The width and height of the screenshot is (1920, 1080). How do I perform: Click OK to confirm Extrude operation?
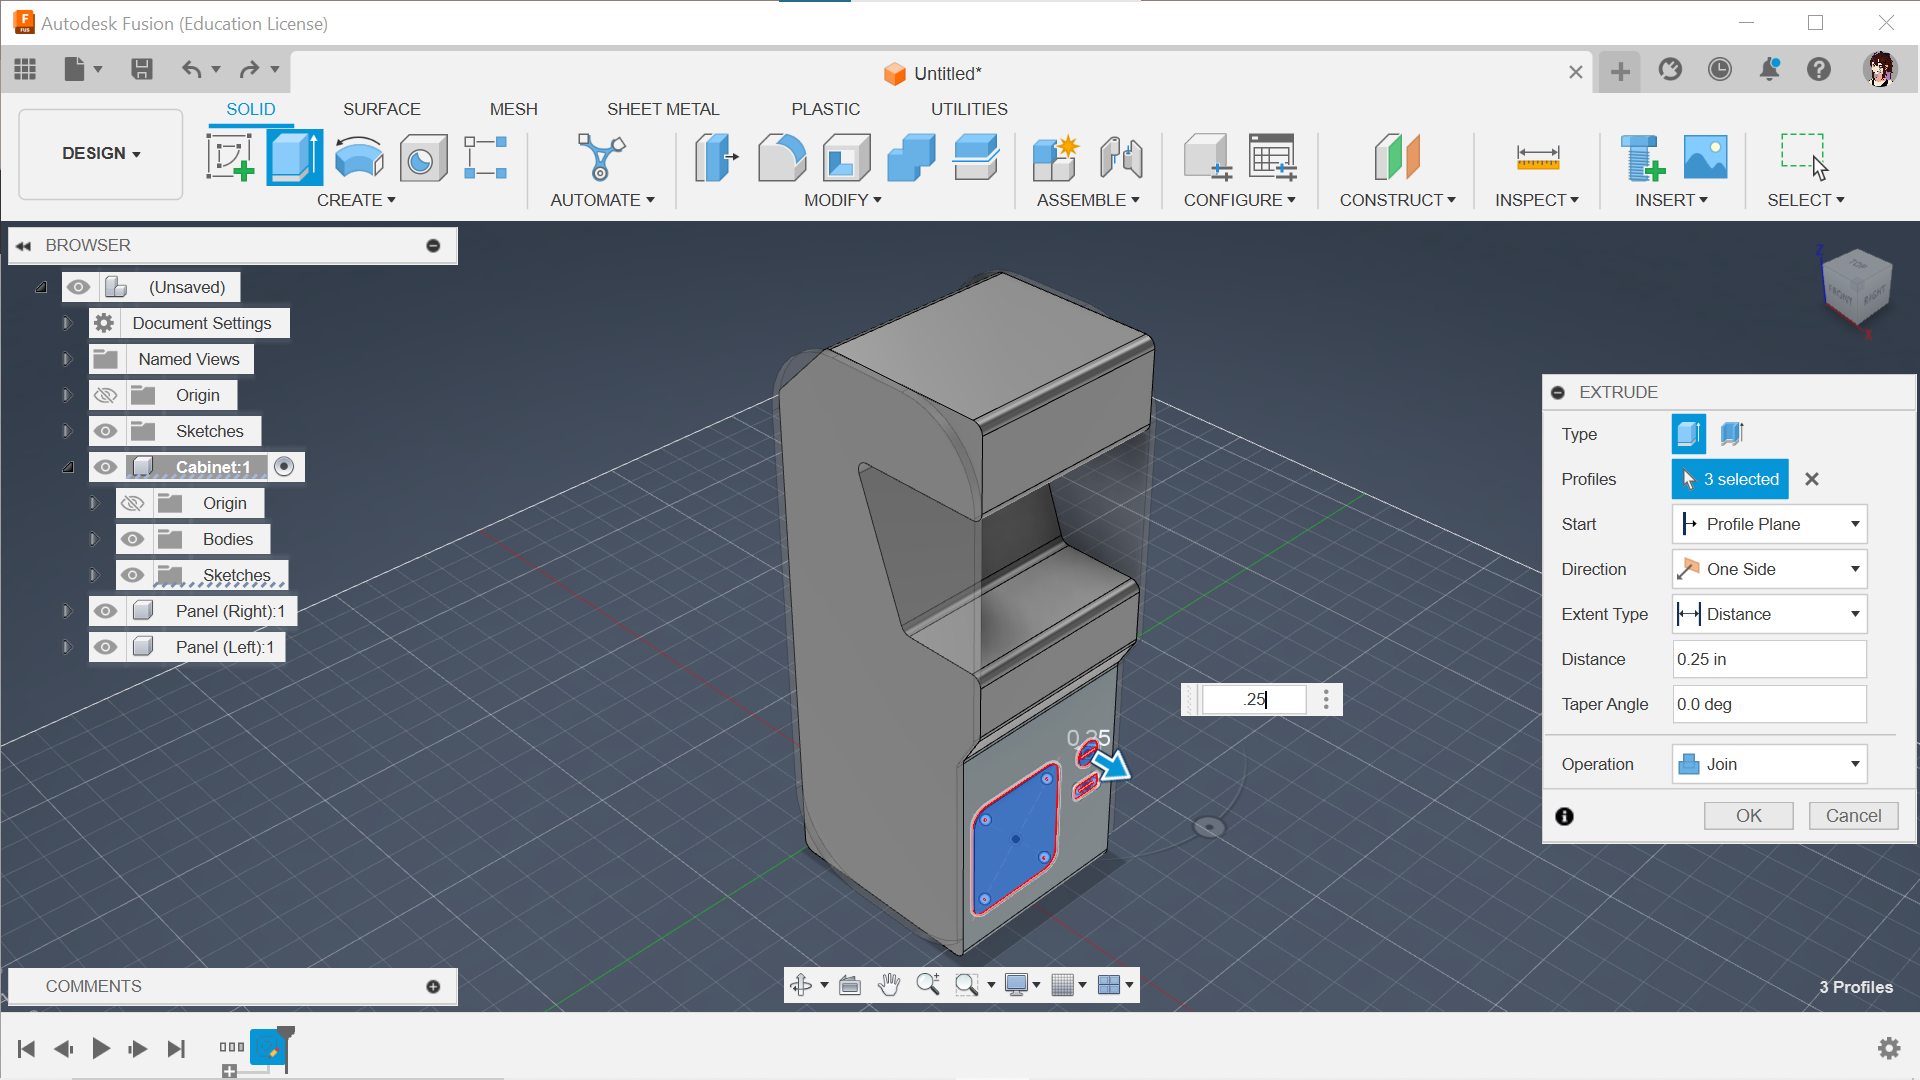coord(1749,815)
